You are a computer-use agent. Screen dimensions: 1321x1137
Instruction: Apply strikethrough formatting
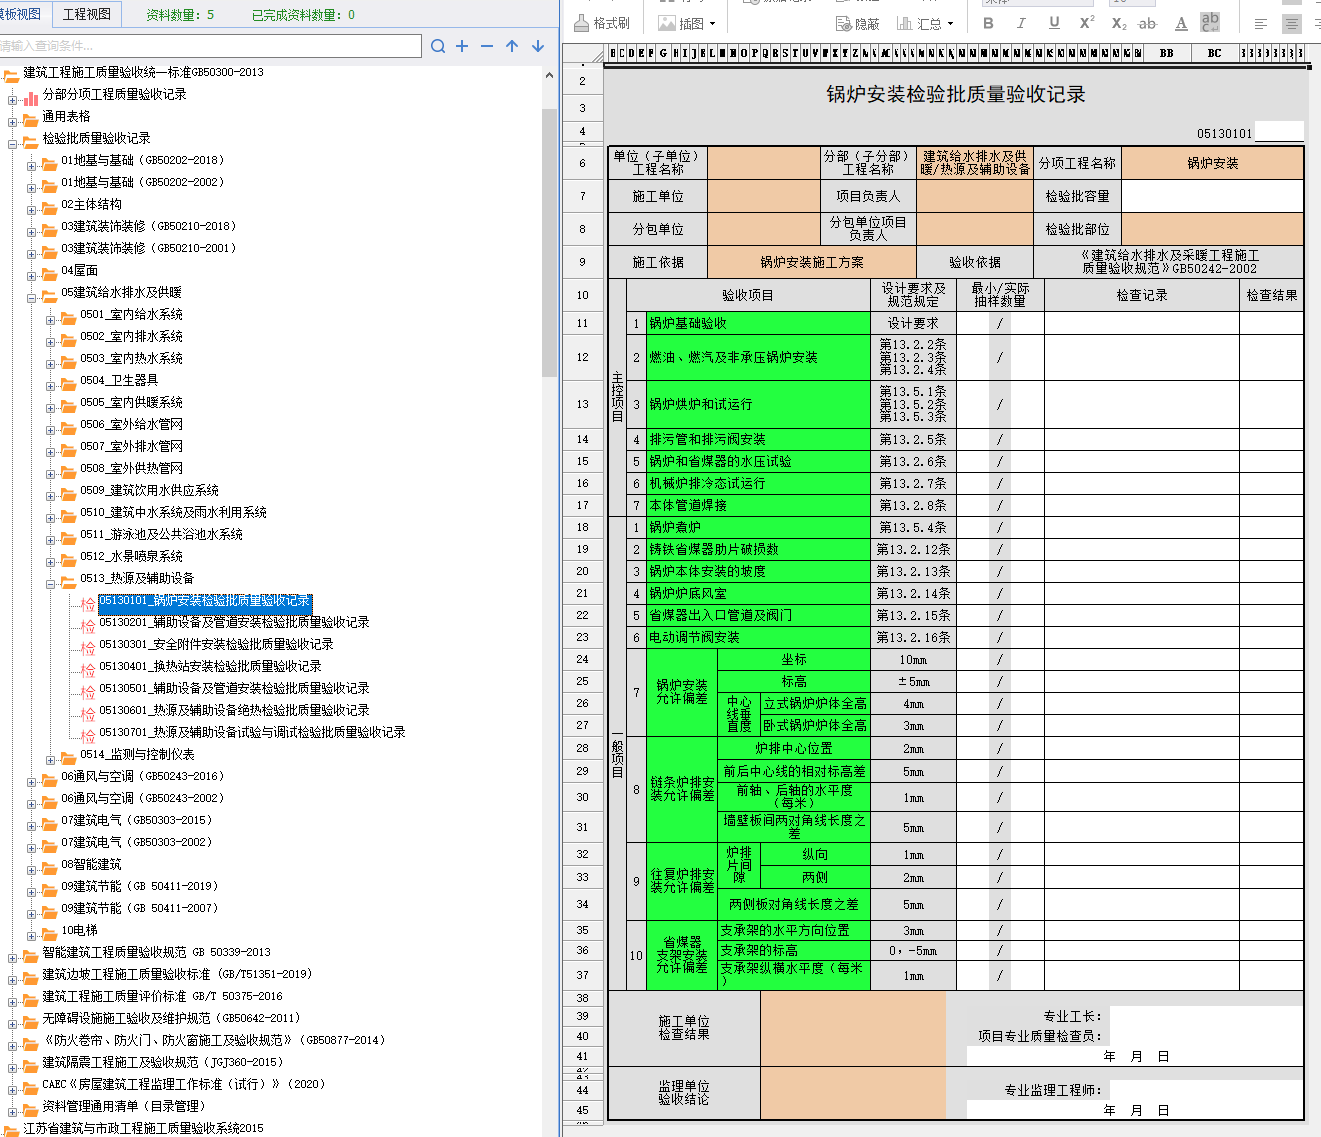point(1148,23)
